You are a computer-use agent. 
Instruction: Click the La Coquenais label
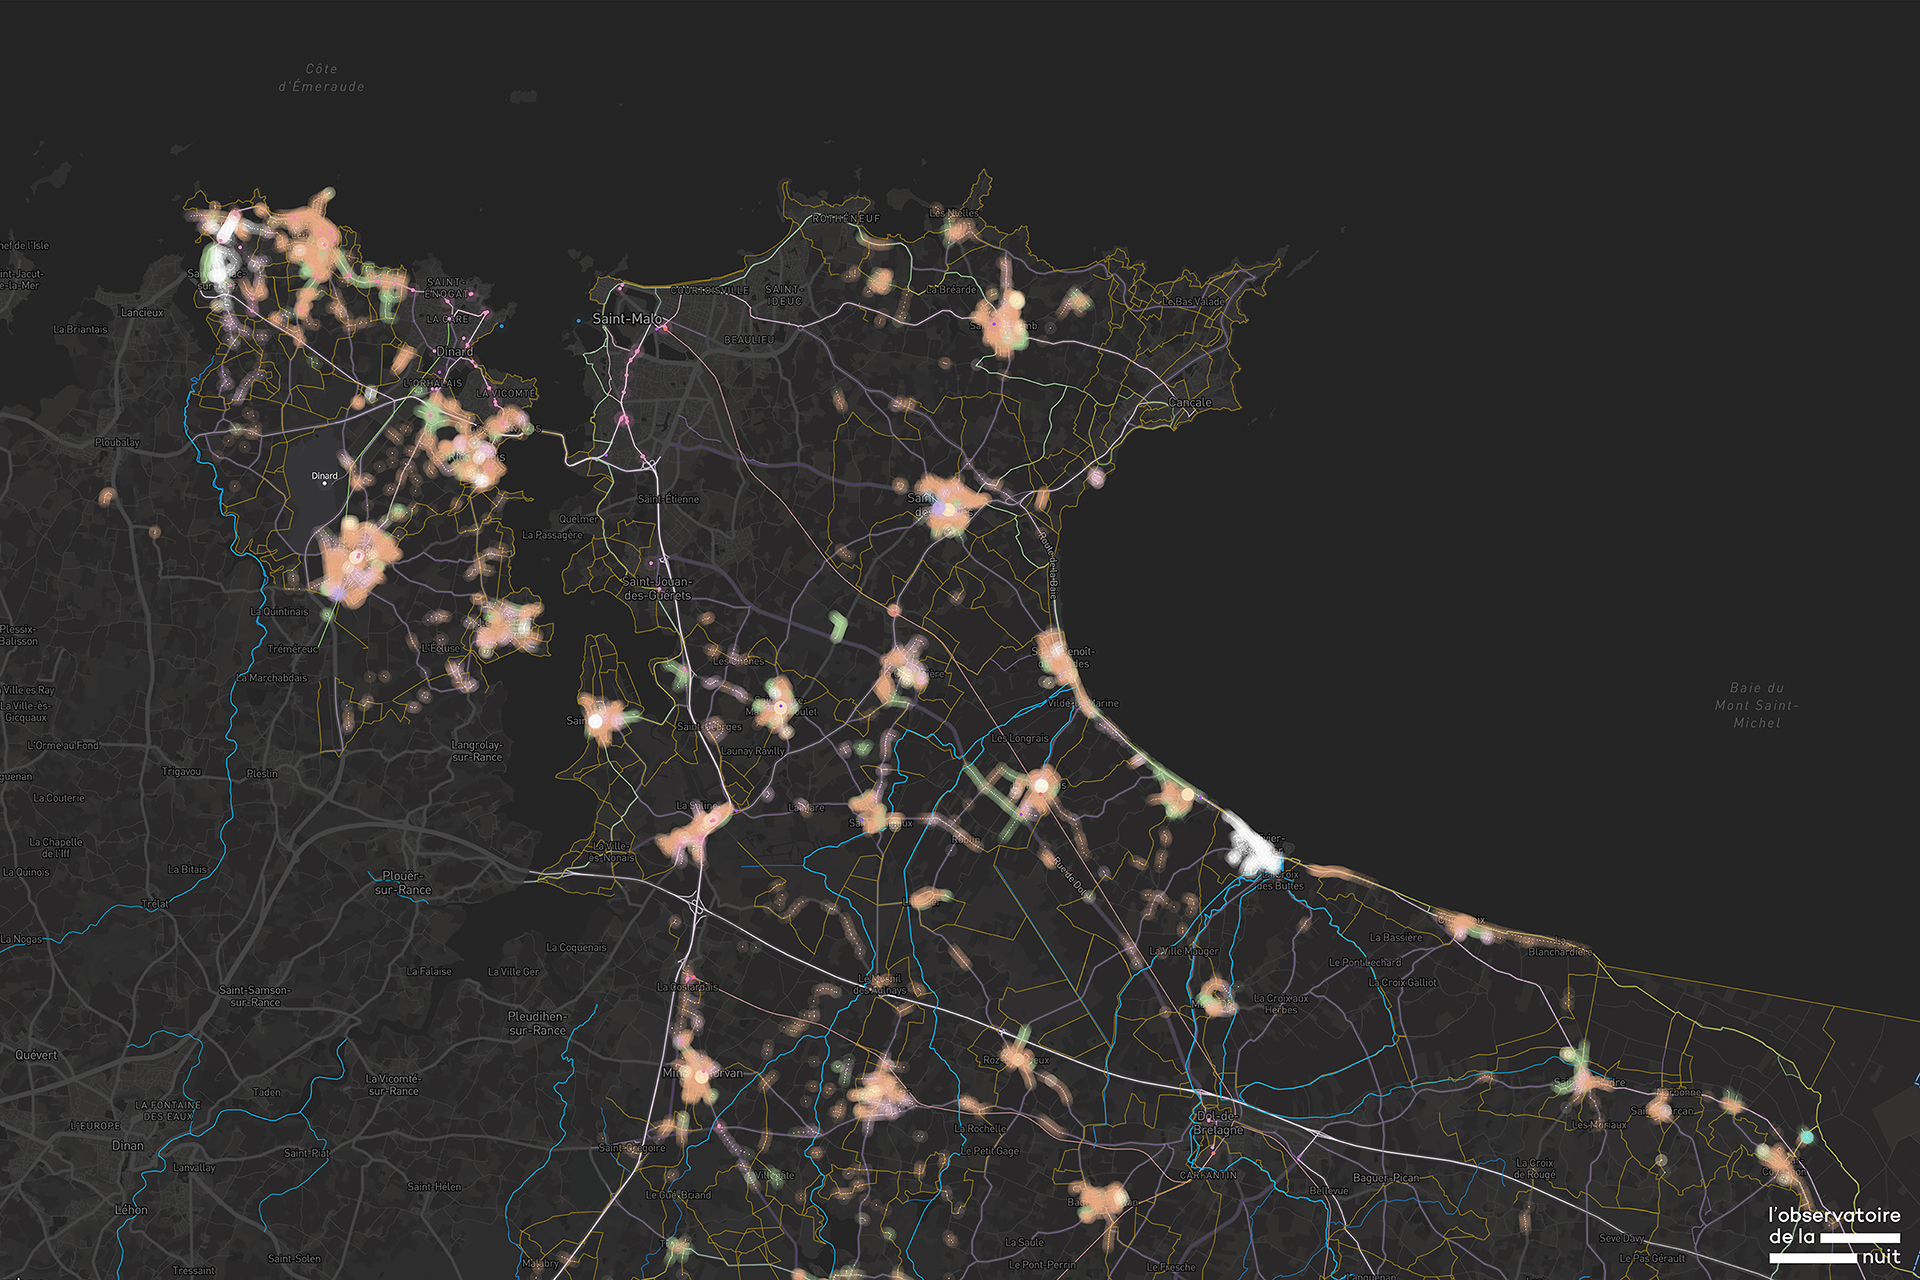[576, 948]
